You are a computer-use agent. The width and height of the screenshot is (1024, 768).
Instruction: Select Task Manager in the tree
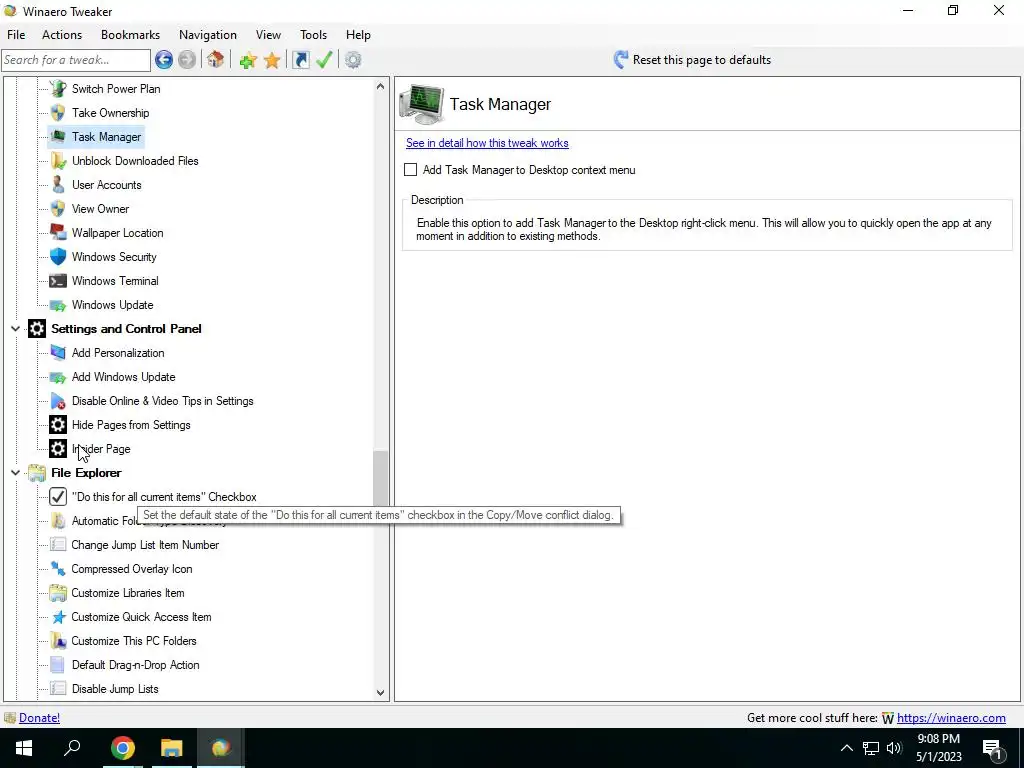106,137
